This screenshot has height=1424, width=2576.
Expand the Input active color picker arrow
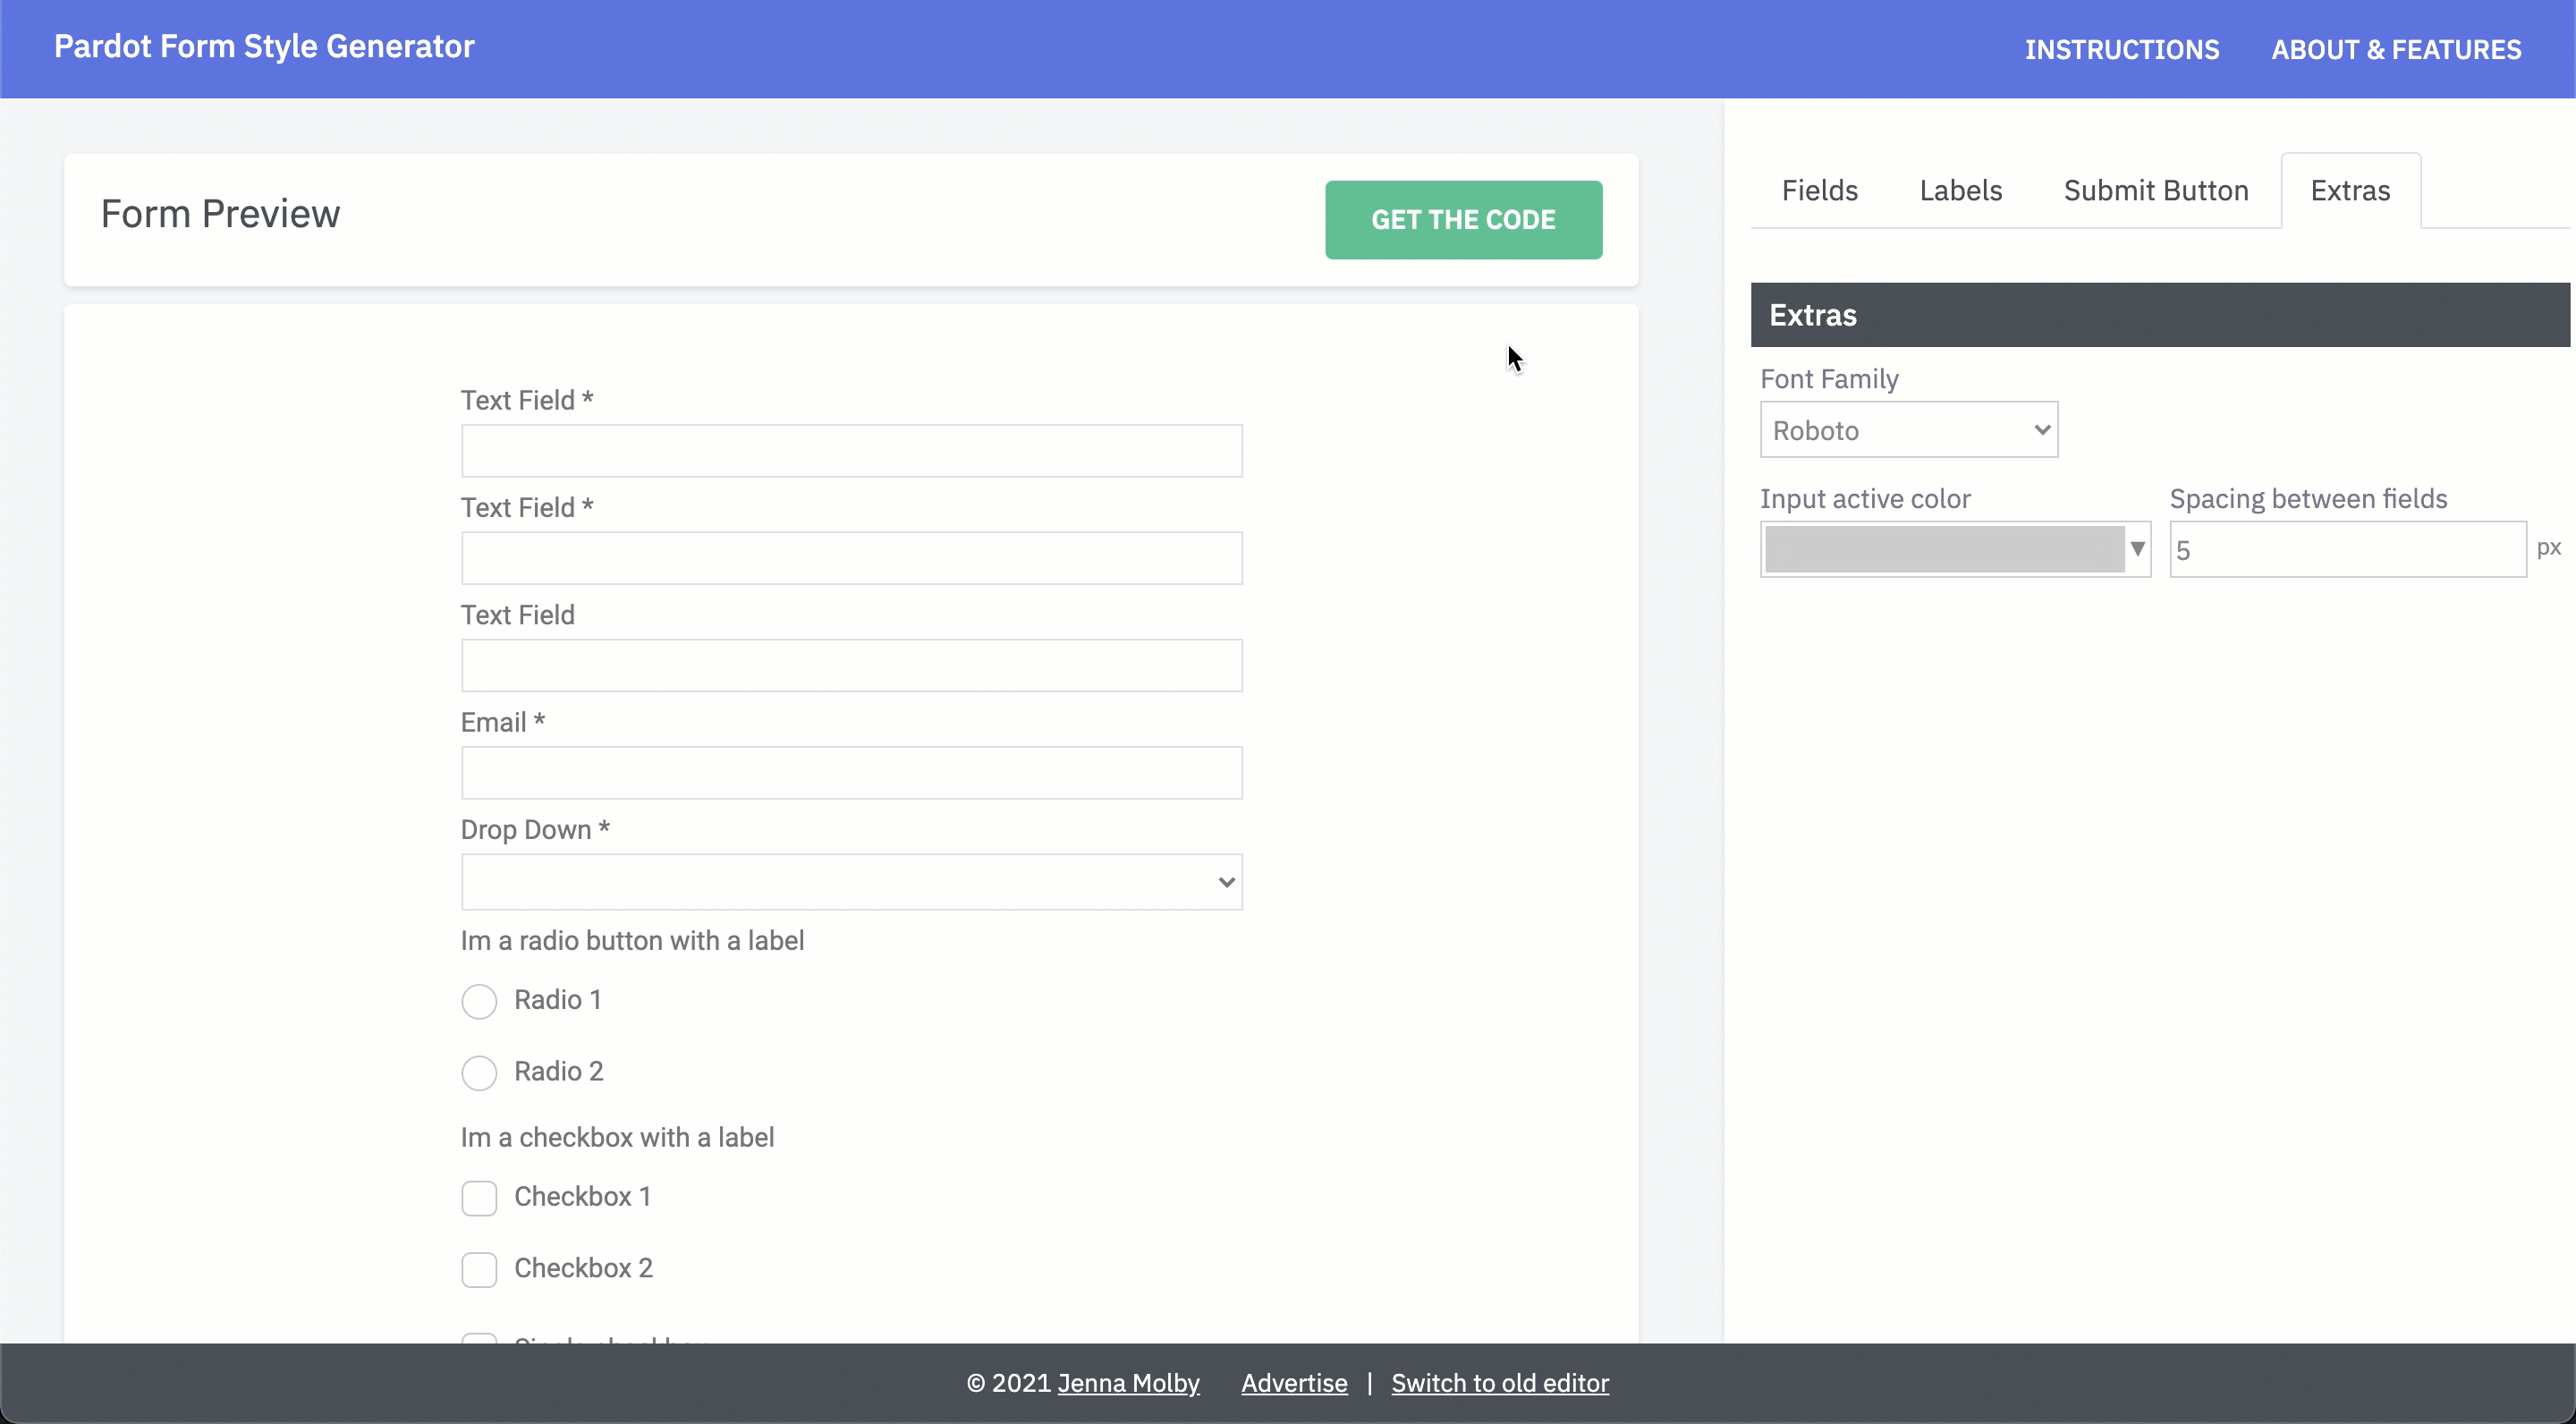pos(2137,549)
